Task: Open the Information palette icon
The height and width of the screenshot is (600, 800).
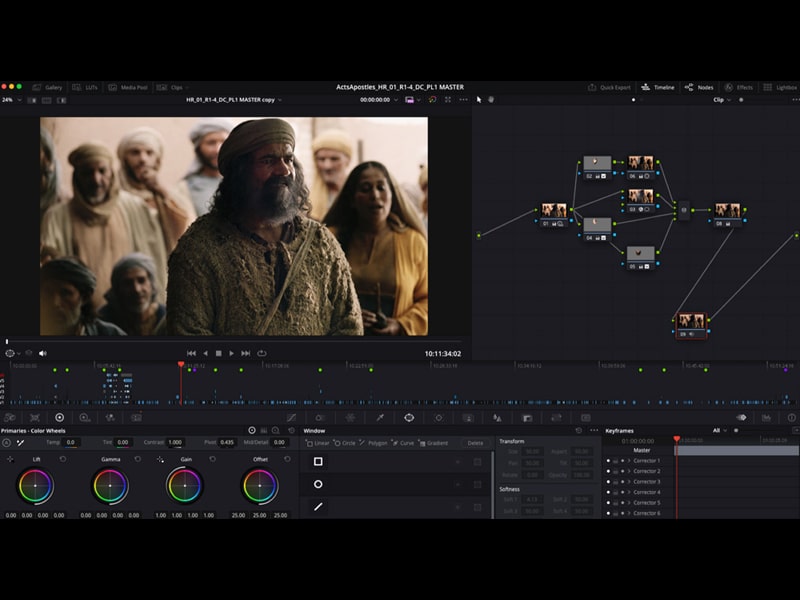Action: (x=791, y=417)
